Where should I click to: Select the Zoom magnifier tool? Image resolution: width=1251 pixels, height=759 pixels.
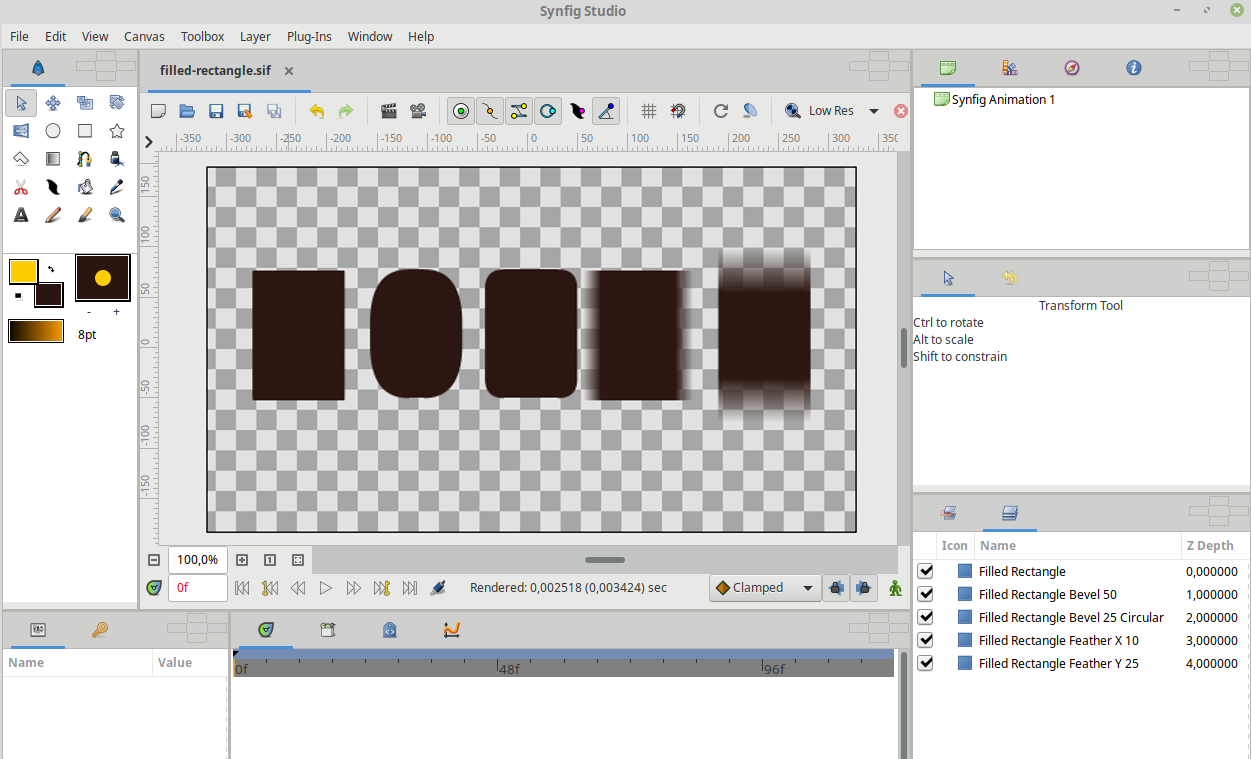pyautogui.click(x=117, y=214)
